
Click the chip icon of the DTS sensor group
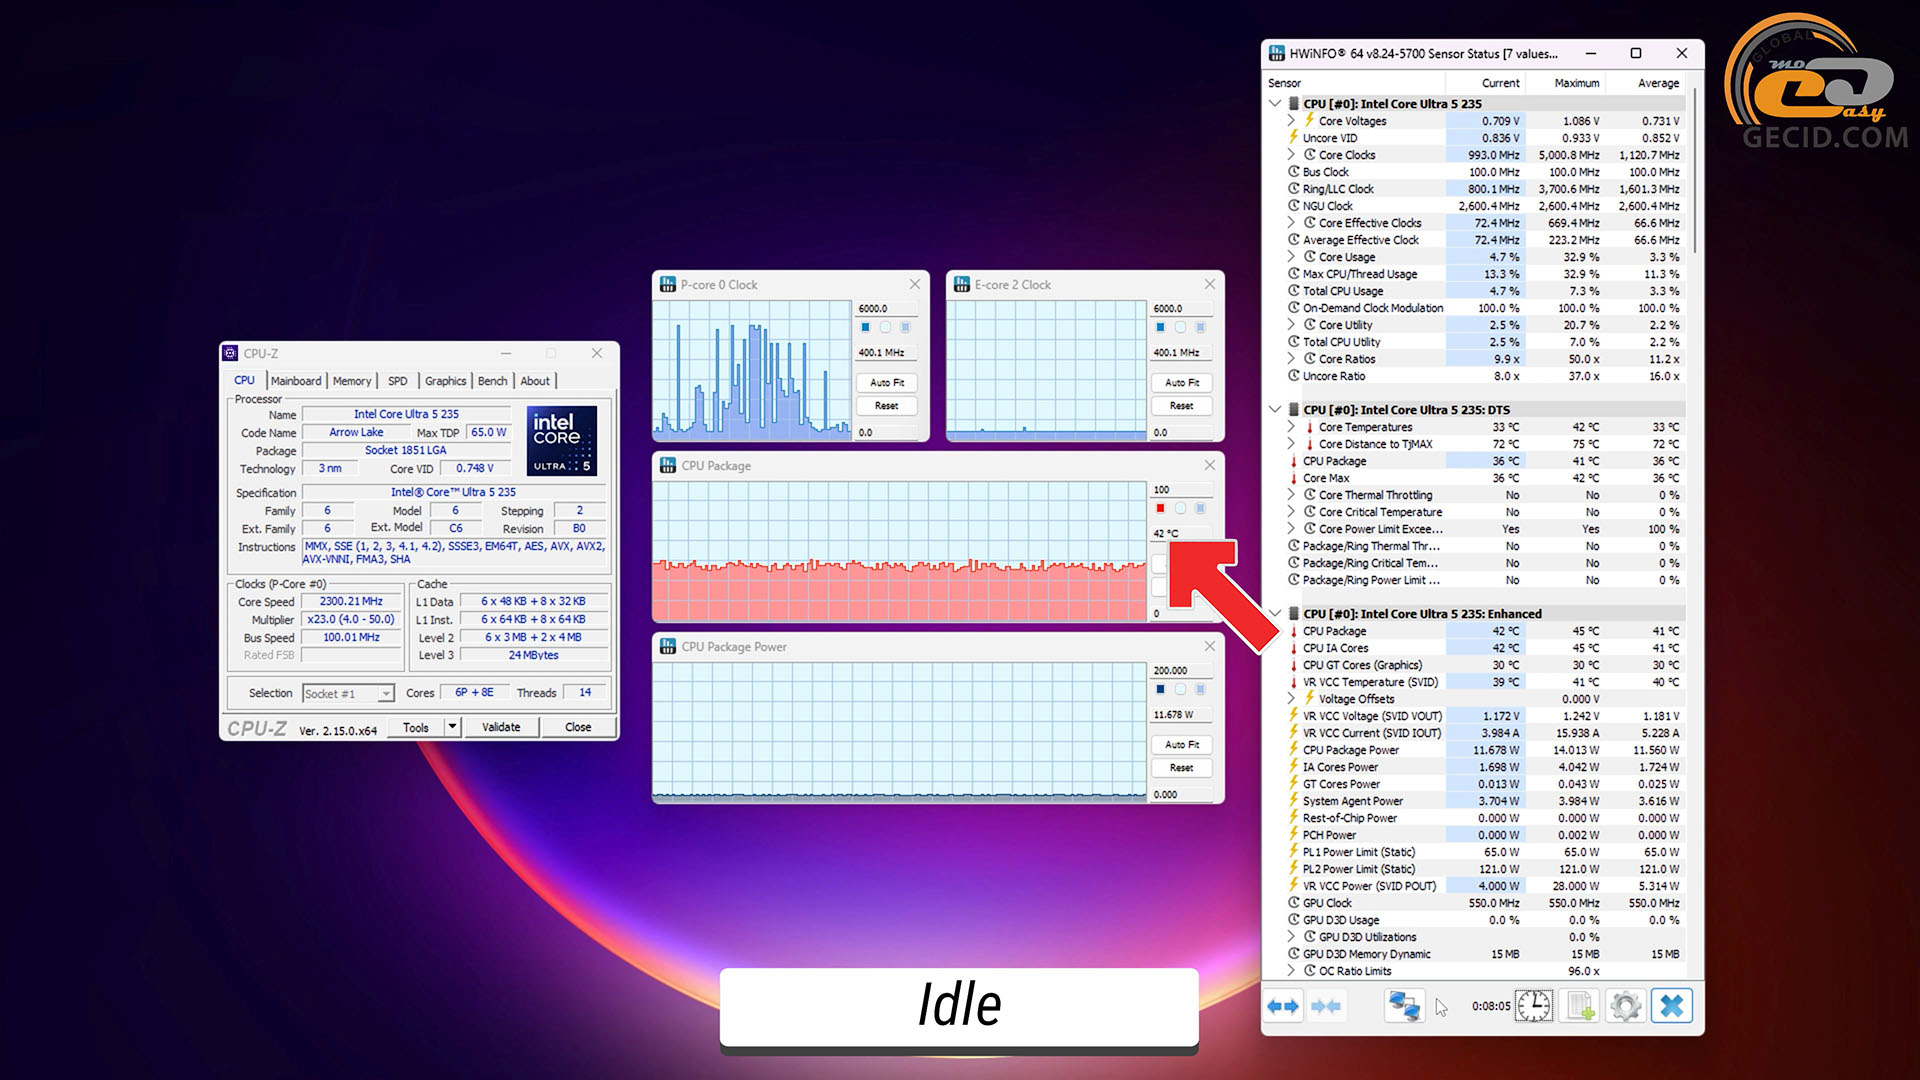(1294, 410)
